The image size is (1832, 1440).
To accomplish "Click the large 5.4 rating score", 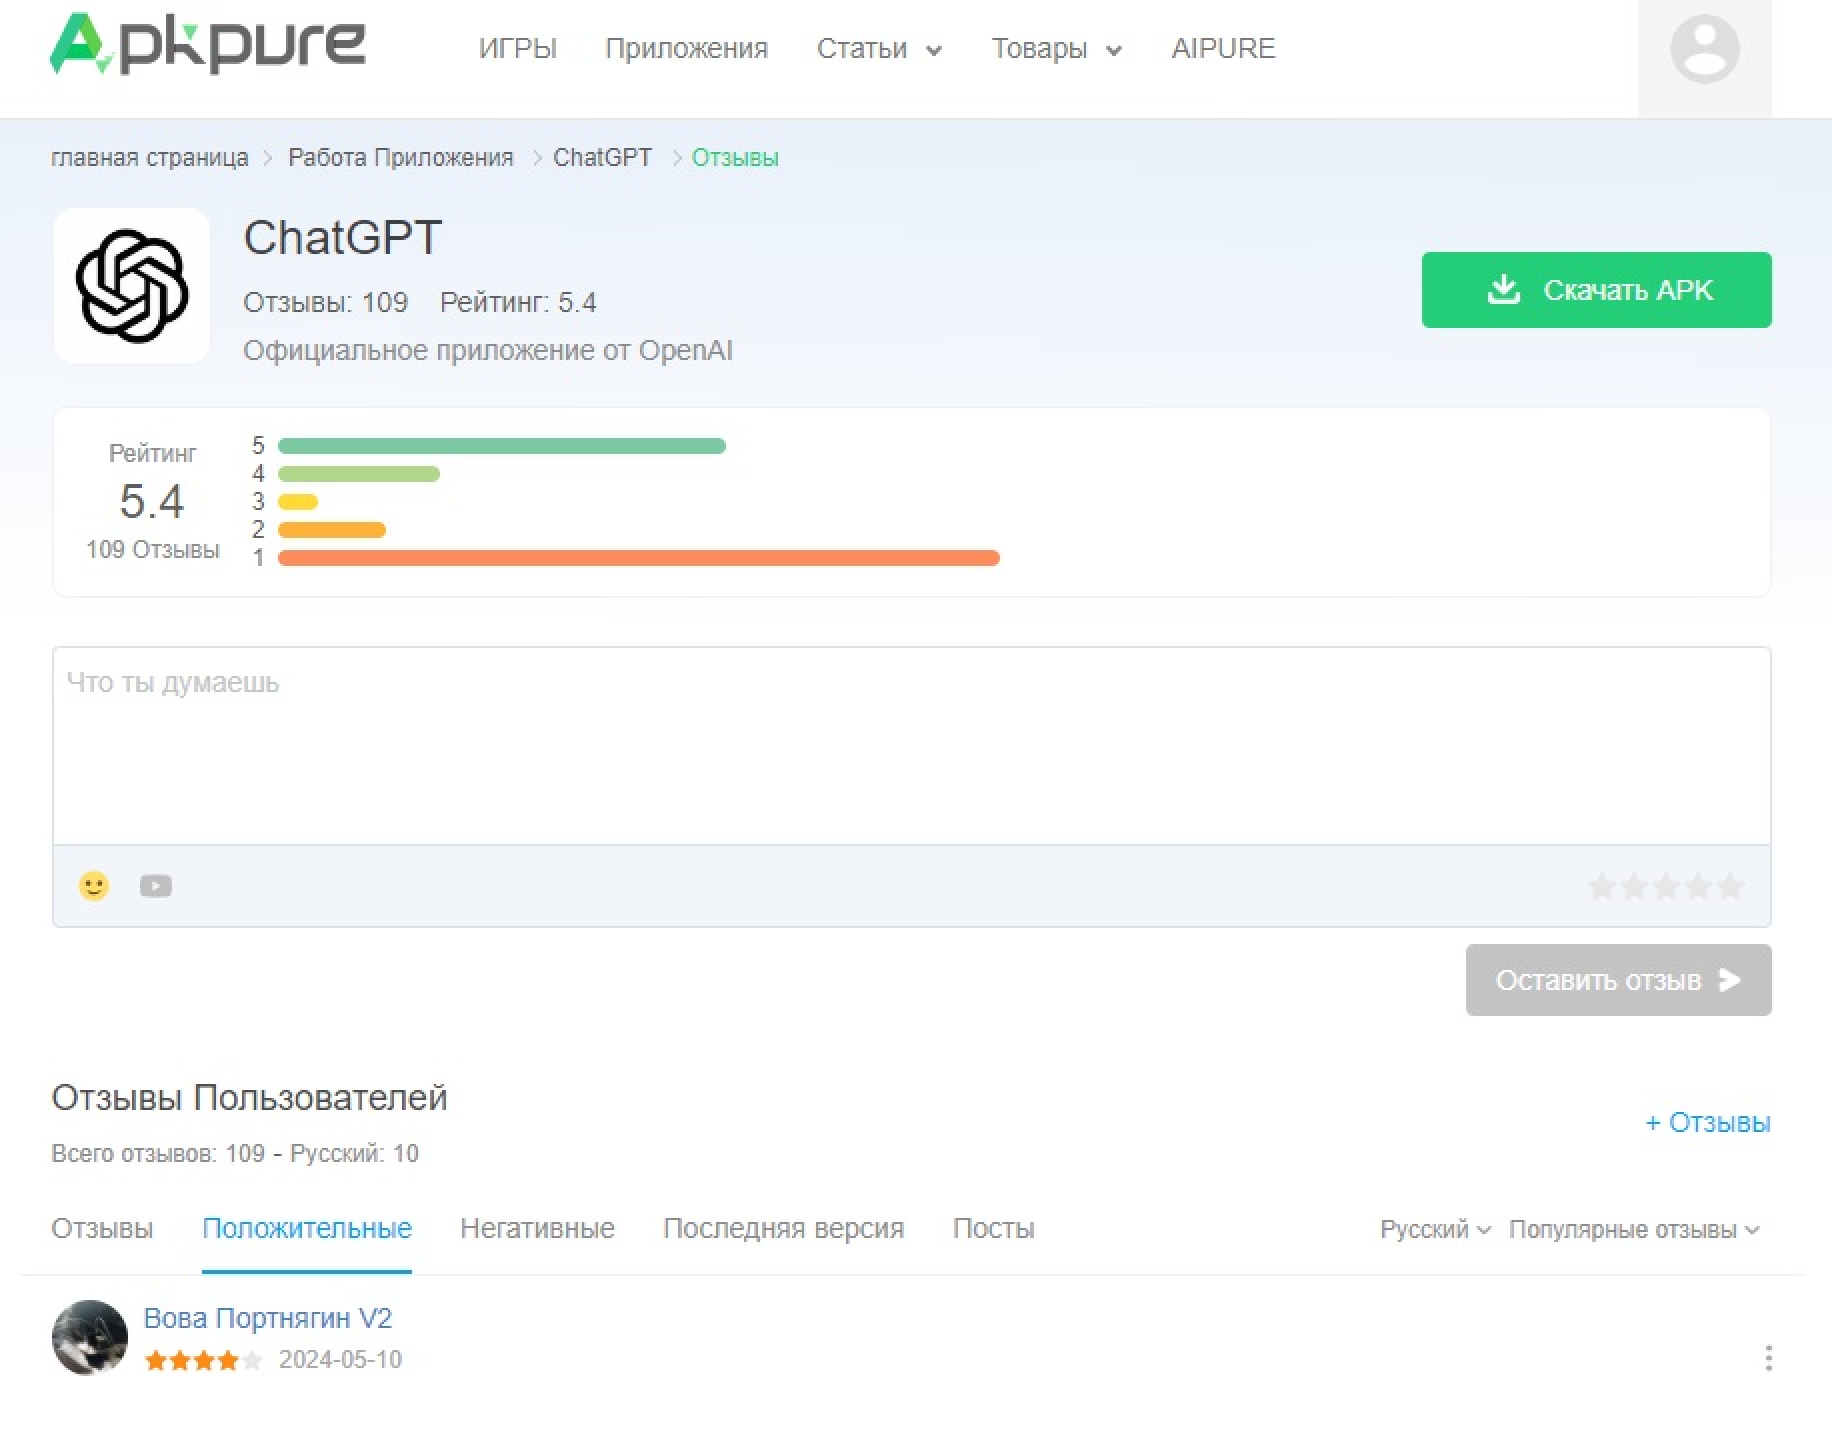I will coord(152,501).
